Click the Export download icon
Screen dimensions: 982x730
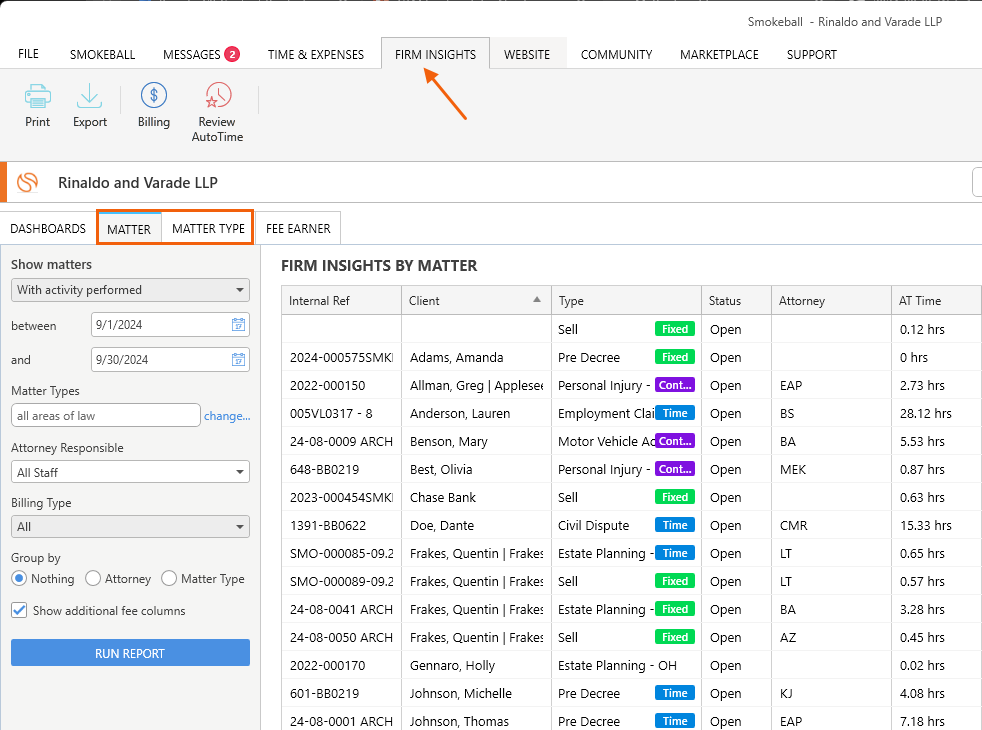click(90, 96)
